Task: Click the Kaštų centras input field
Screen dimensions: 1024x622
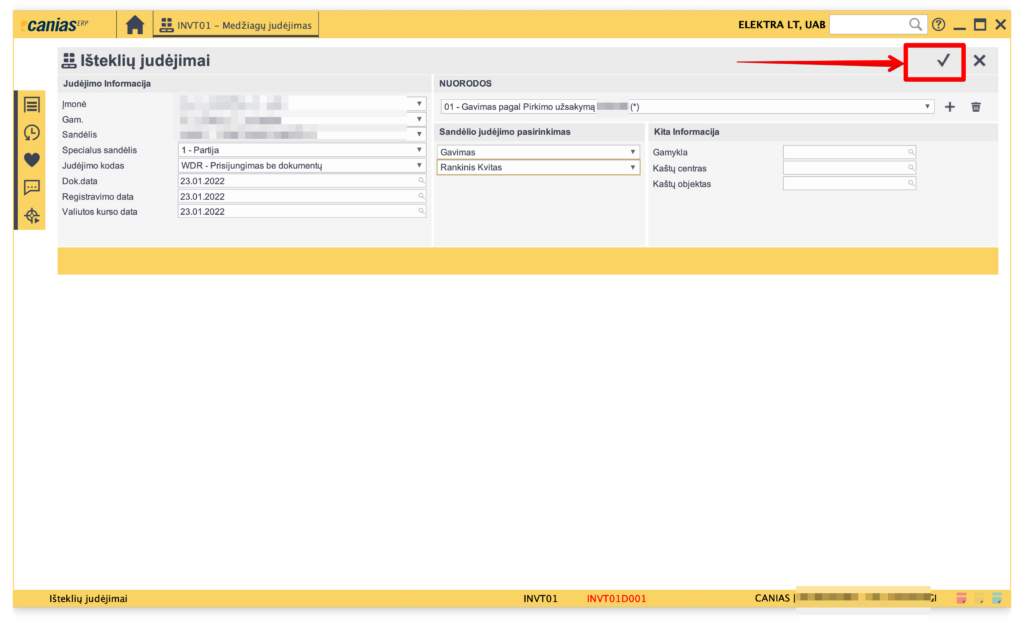Action: [x=848, y=168]
